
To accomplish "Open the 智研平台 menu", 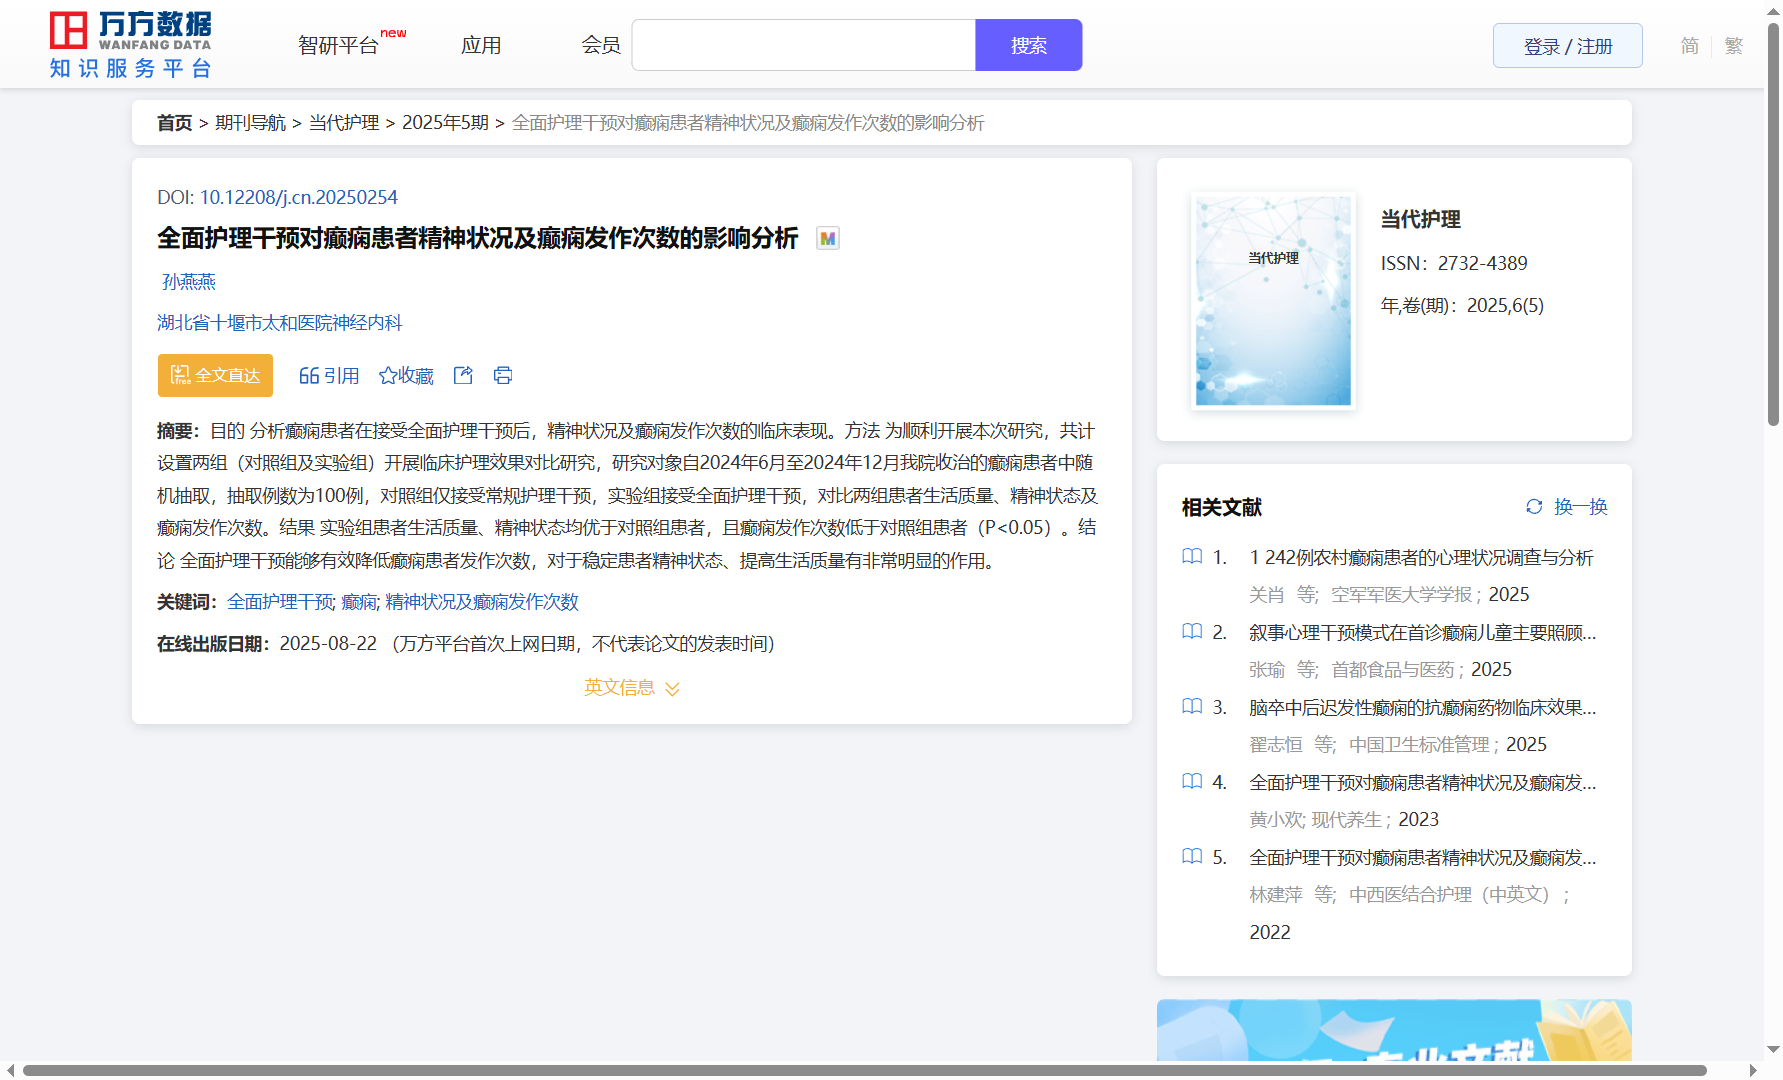I will [339, 46].
